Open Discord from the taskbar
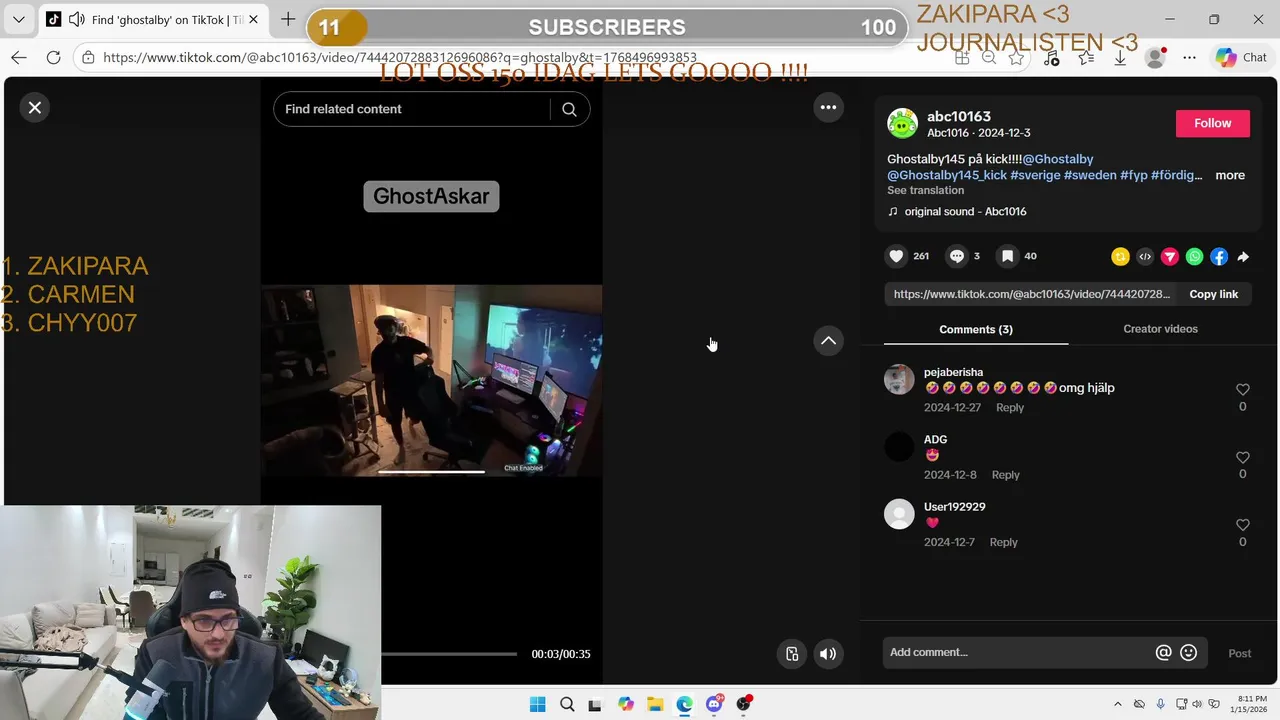1280x720 pixels. [714, 704]
